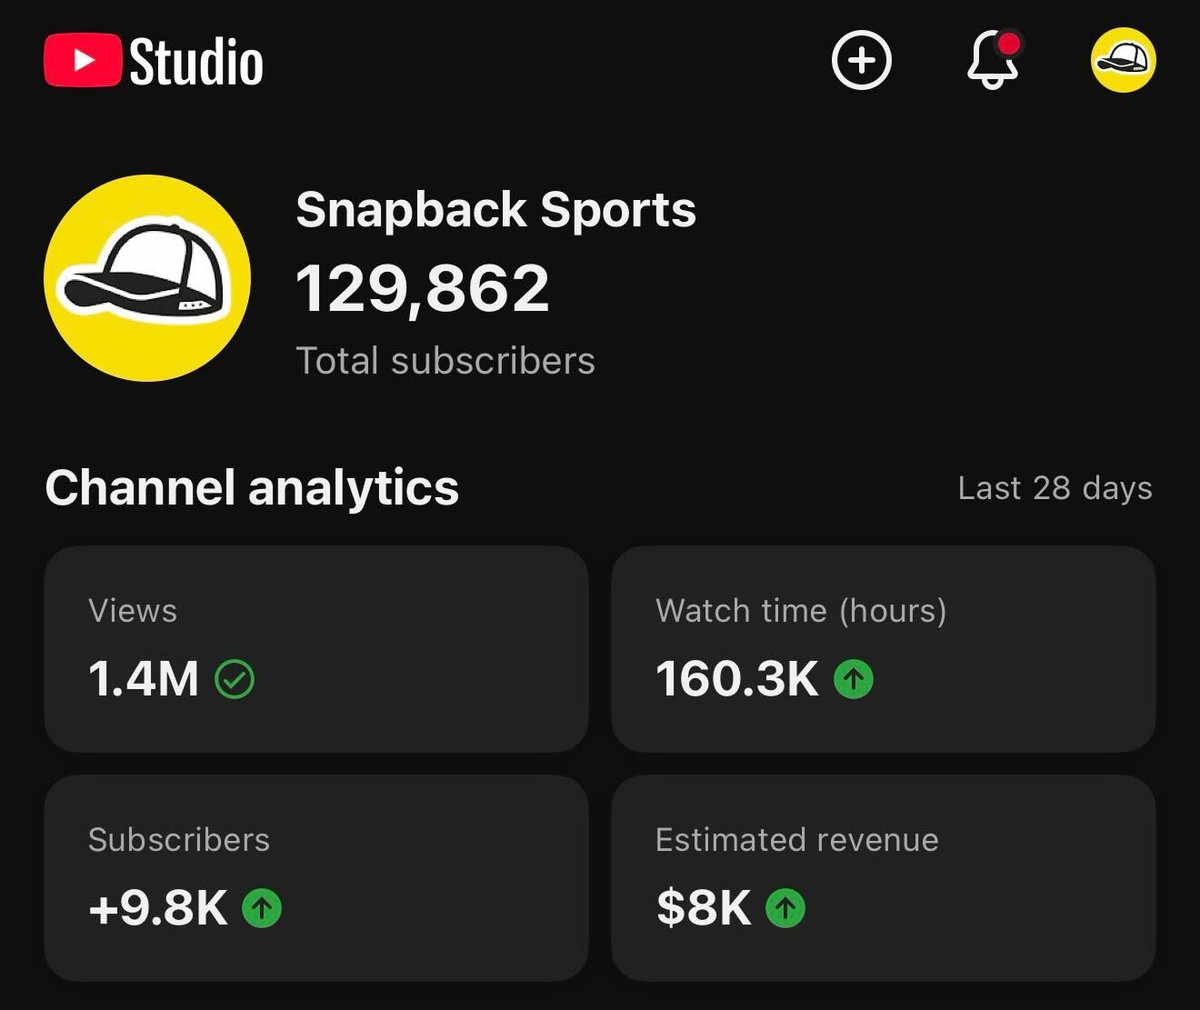This screenshot has width=1200, height=1010.
Task: Open the Channel analytics heading
Action: [x=252, y=488]
